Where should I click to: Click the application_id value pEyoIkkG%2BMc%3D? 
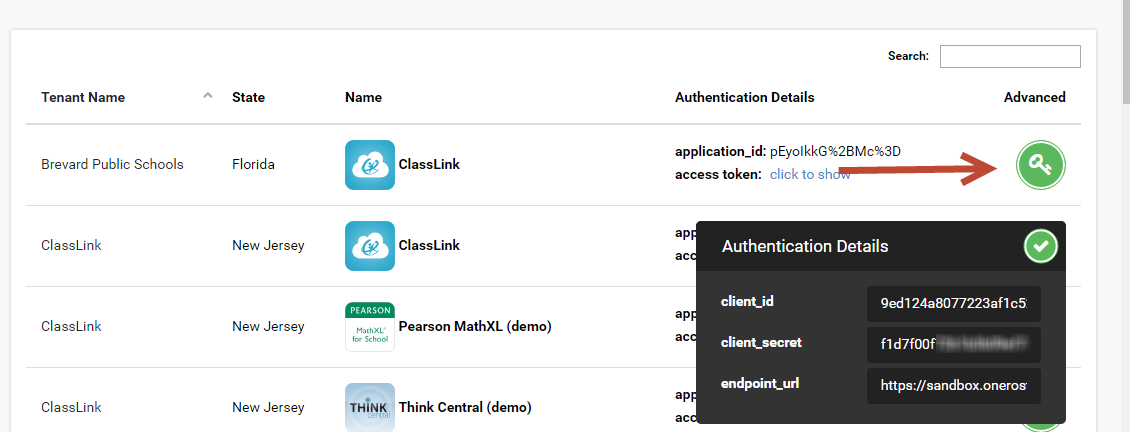tap(835, 151)
